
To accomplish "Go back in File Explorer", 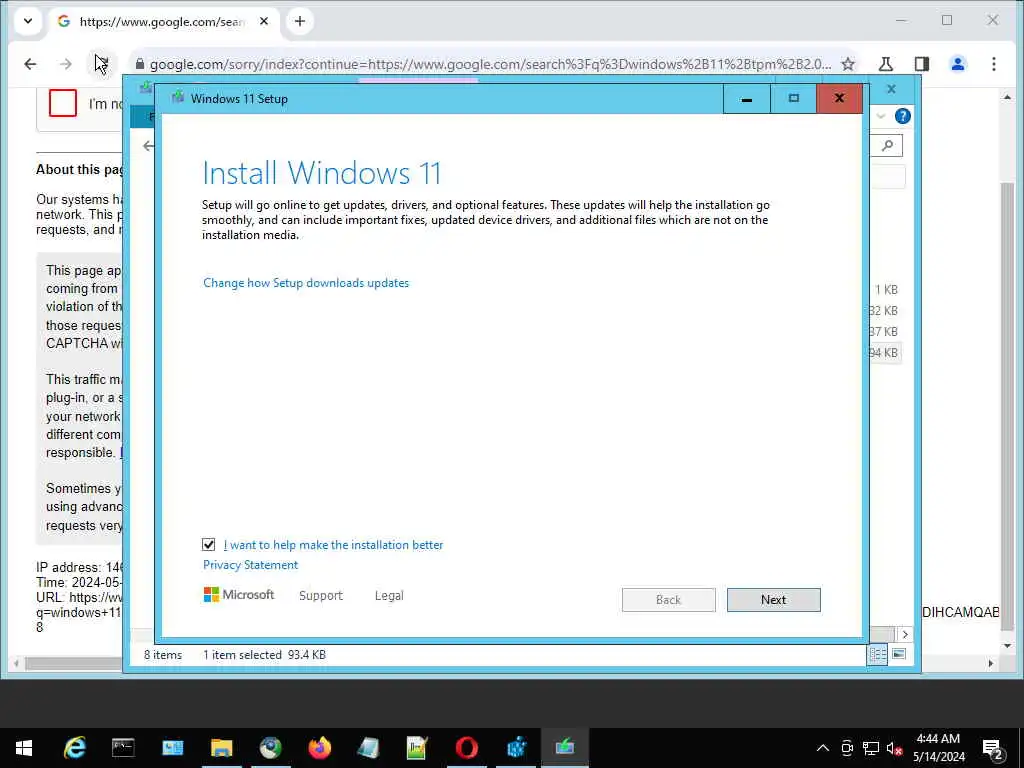I will pyautogui.click(x=148, y=146).
